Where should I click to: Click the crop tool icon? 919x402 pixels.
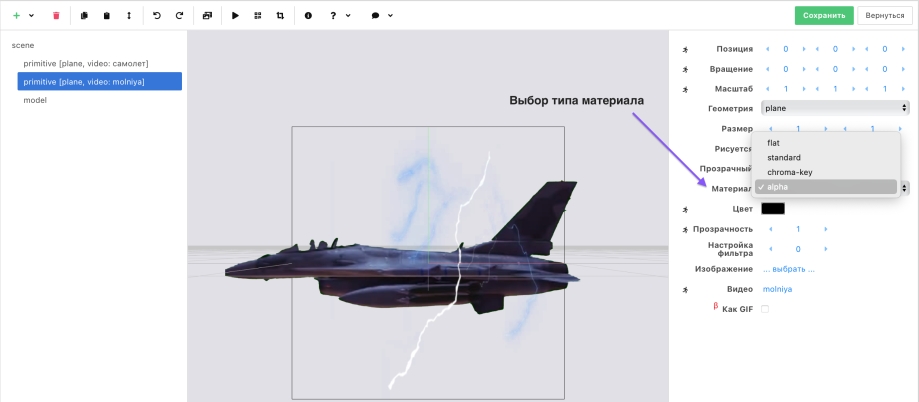pyautogui.click(x=280, y=16)
